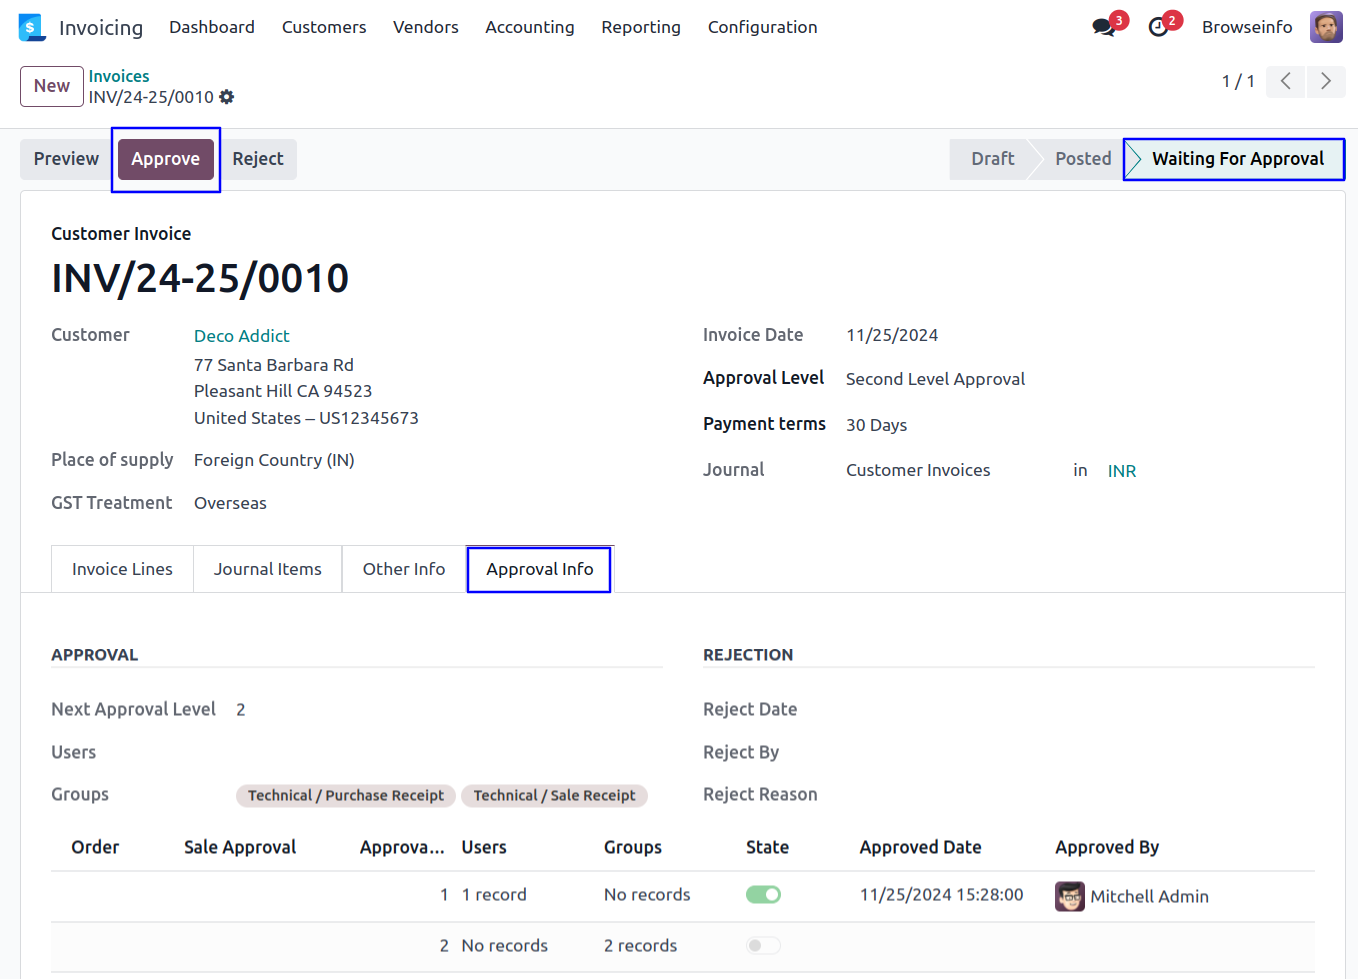The height and width of the screenshot is (979, 1358).
Task: Open the gear actions menu beside INV/24-25/0010
Action: [227, 97]
